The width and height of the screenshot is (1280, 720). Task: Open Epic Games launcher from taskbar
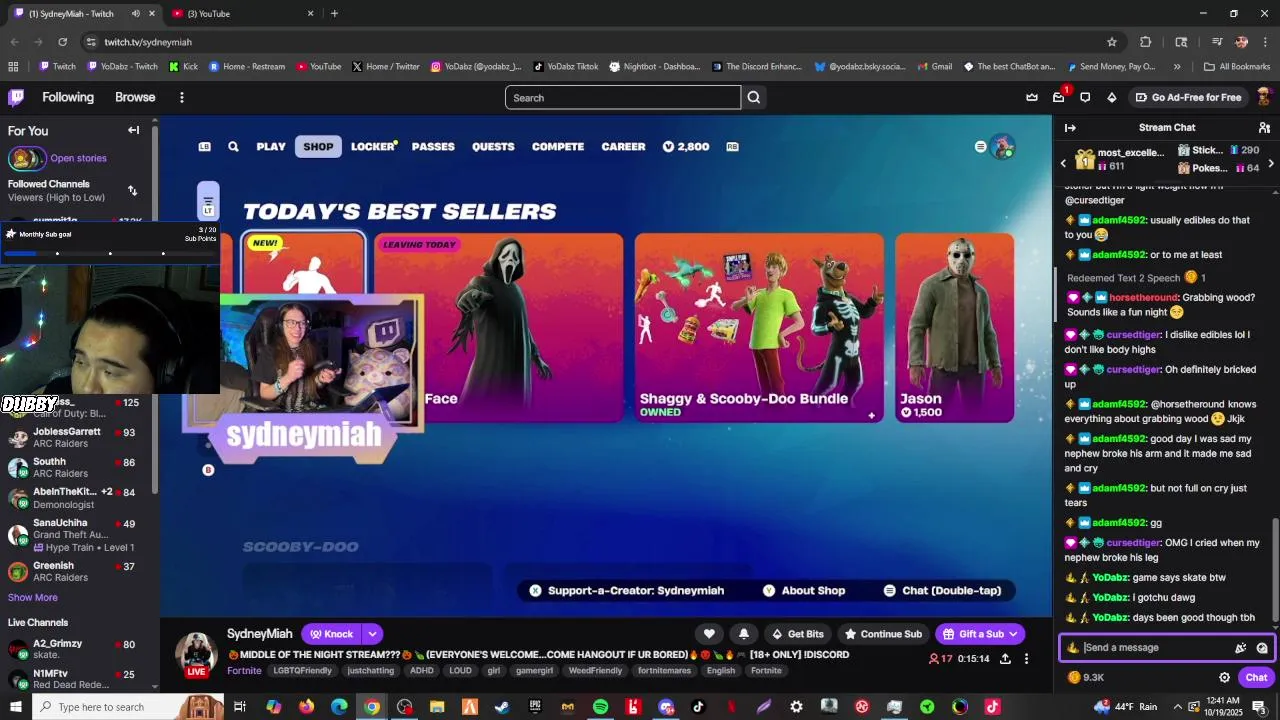point(535,707)
